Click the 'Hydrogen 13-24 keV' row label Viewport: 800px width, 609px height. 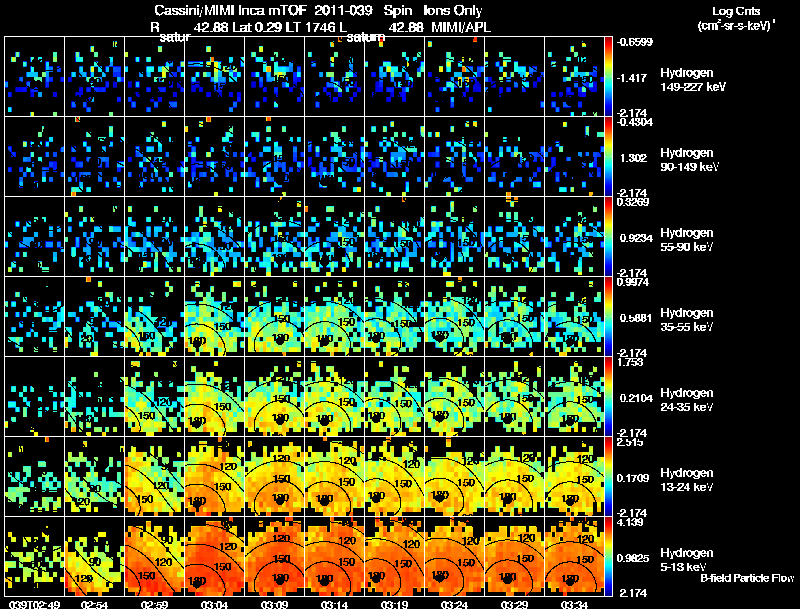pos(687,480)
